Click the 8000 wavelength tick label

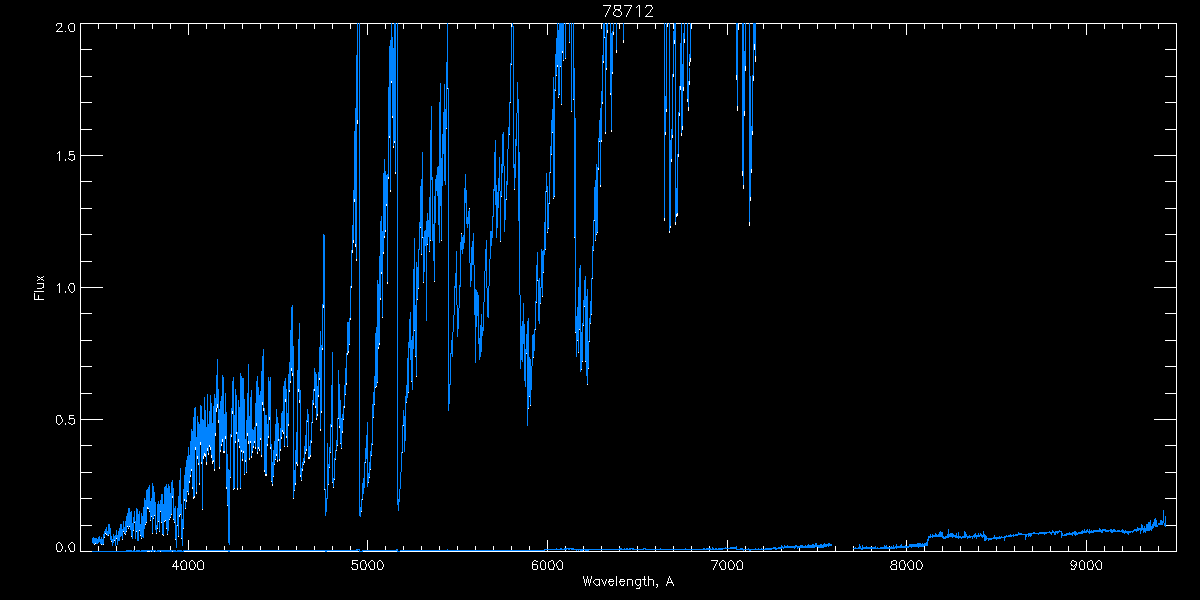[906, 565]
